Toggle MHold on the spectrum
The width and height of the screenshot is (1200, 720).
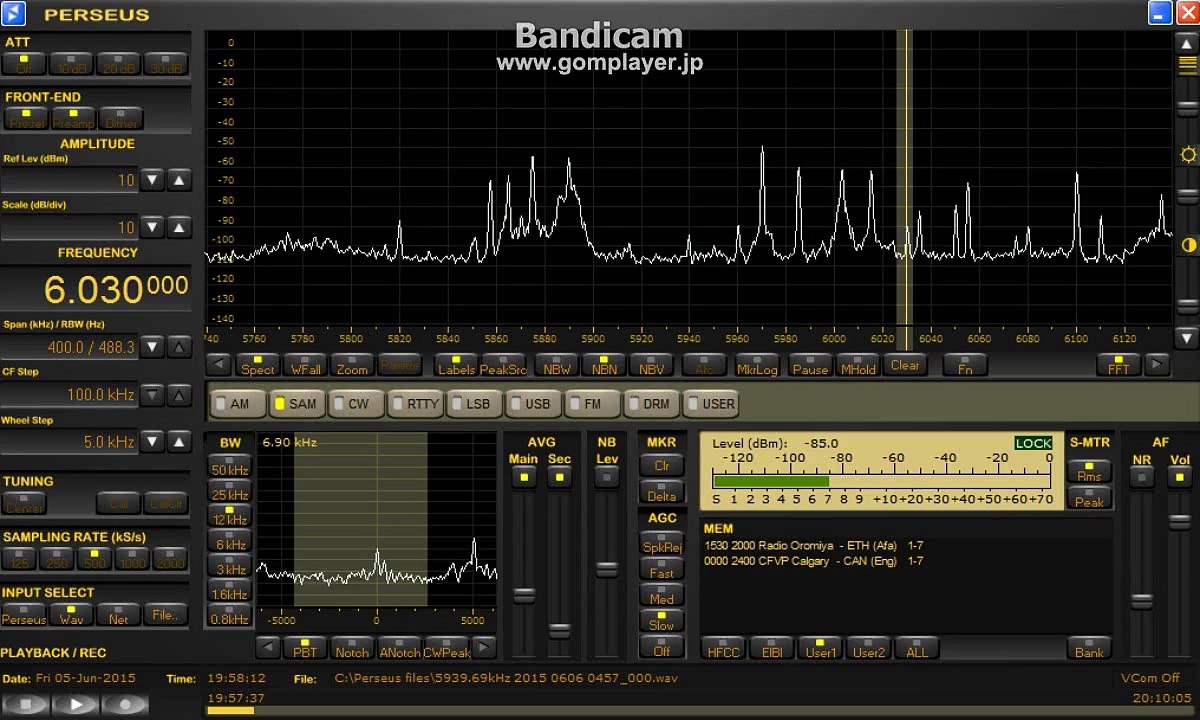coord(858,365)
